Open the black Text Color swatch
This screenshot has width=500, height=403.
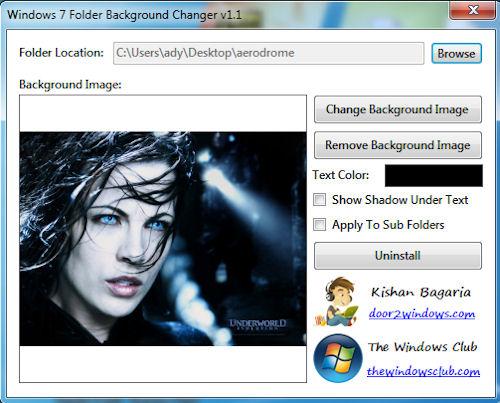[434, 175]
